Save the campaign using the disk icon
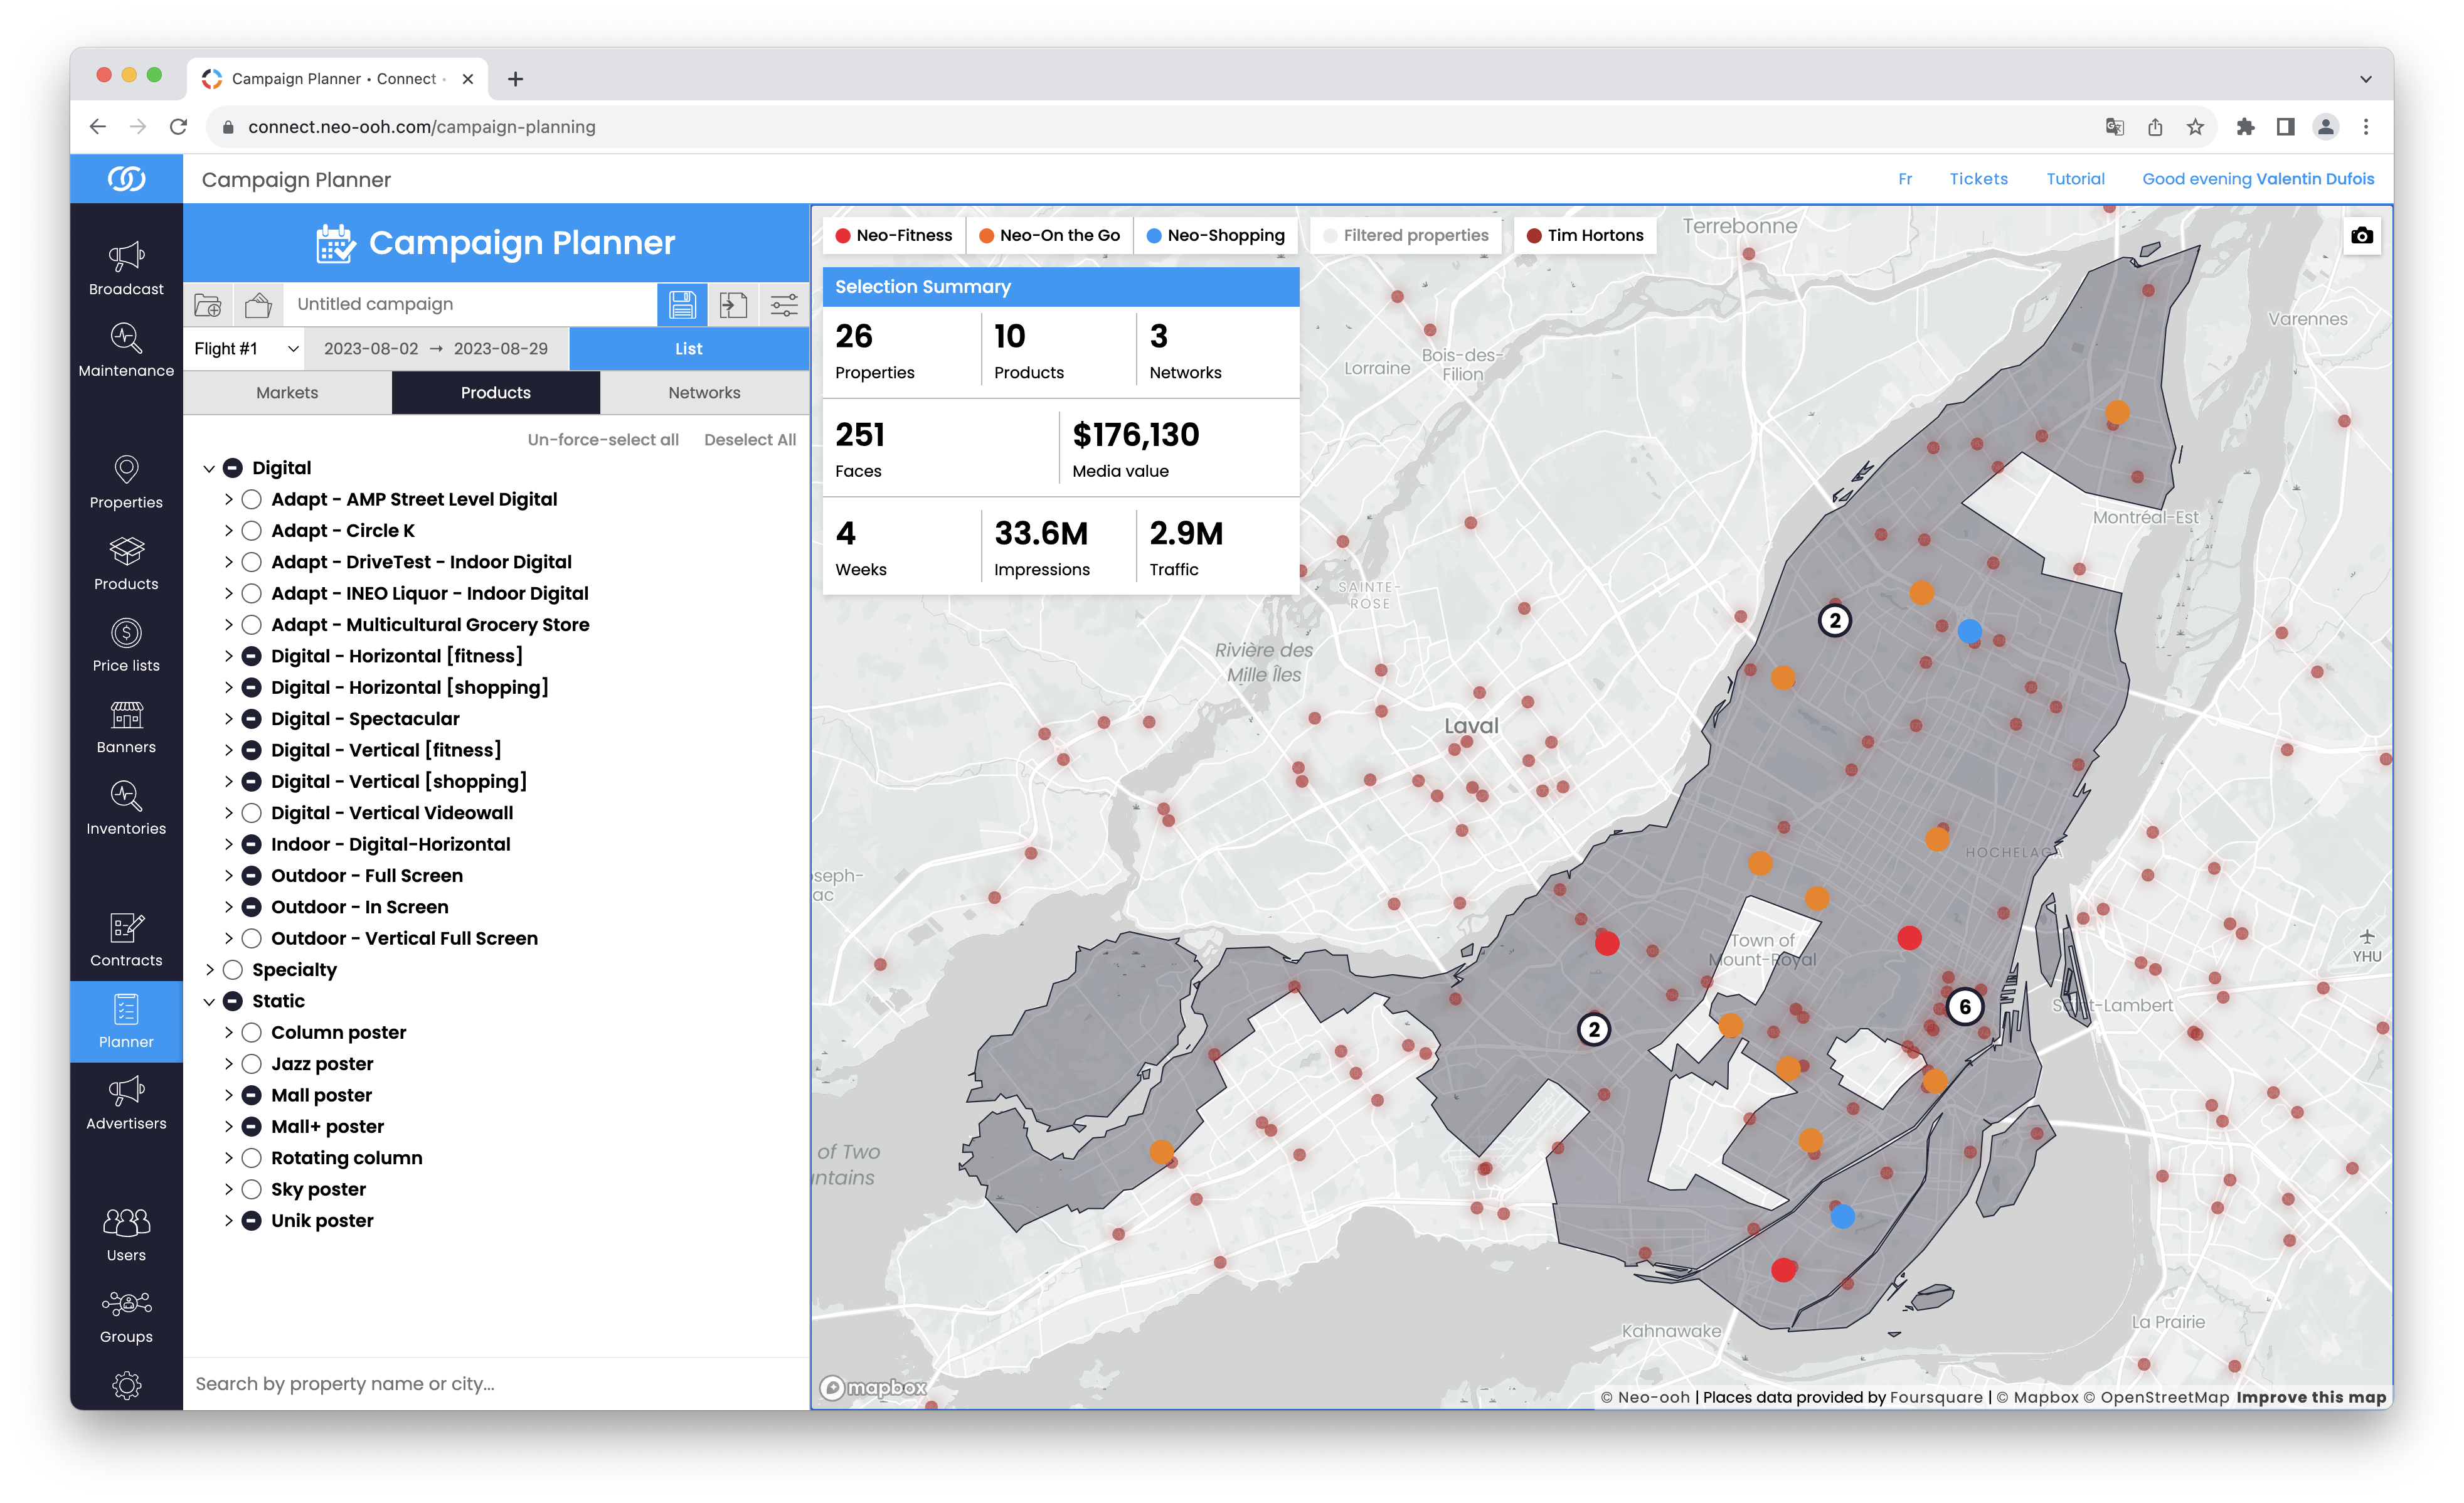 click(x=682, y=304)
